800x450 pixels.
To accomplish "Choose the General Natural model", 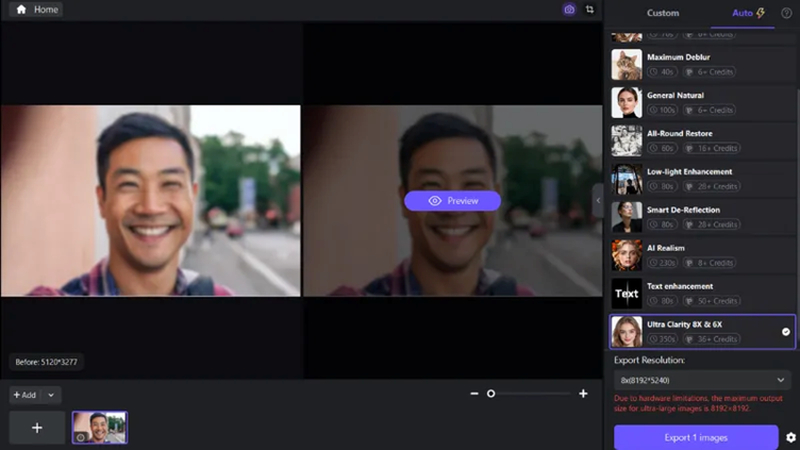I will [702, 103].
